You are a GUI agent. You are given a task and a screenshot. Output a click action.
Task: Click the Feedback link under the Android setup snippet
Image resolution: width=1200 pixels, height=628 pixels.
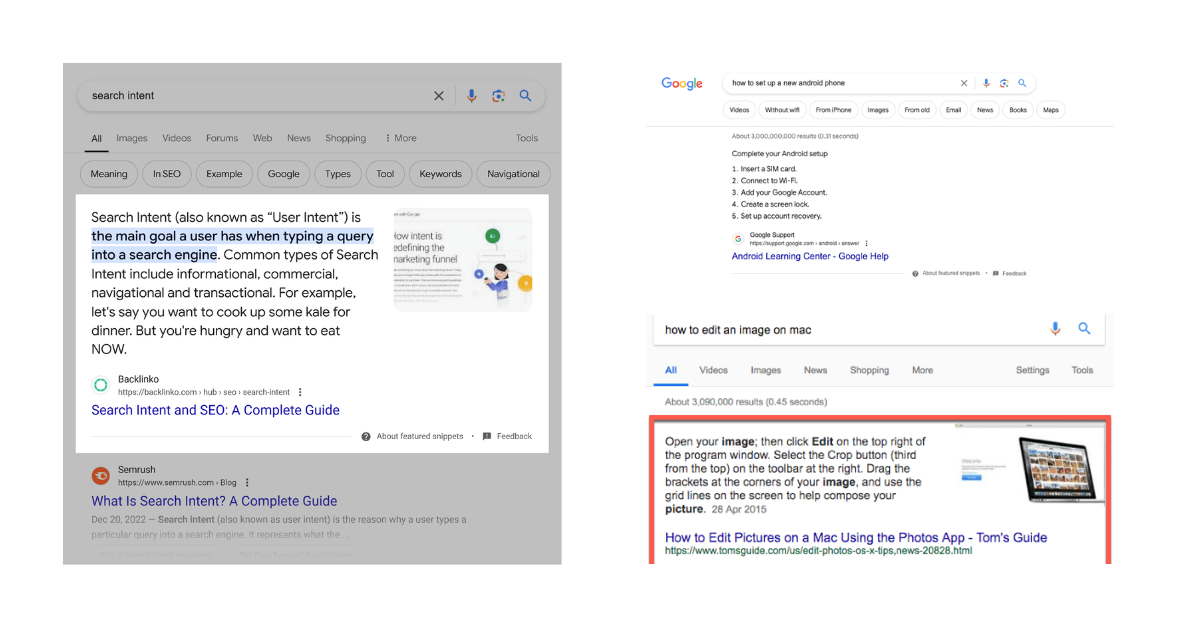point(1014,273)
